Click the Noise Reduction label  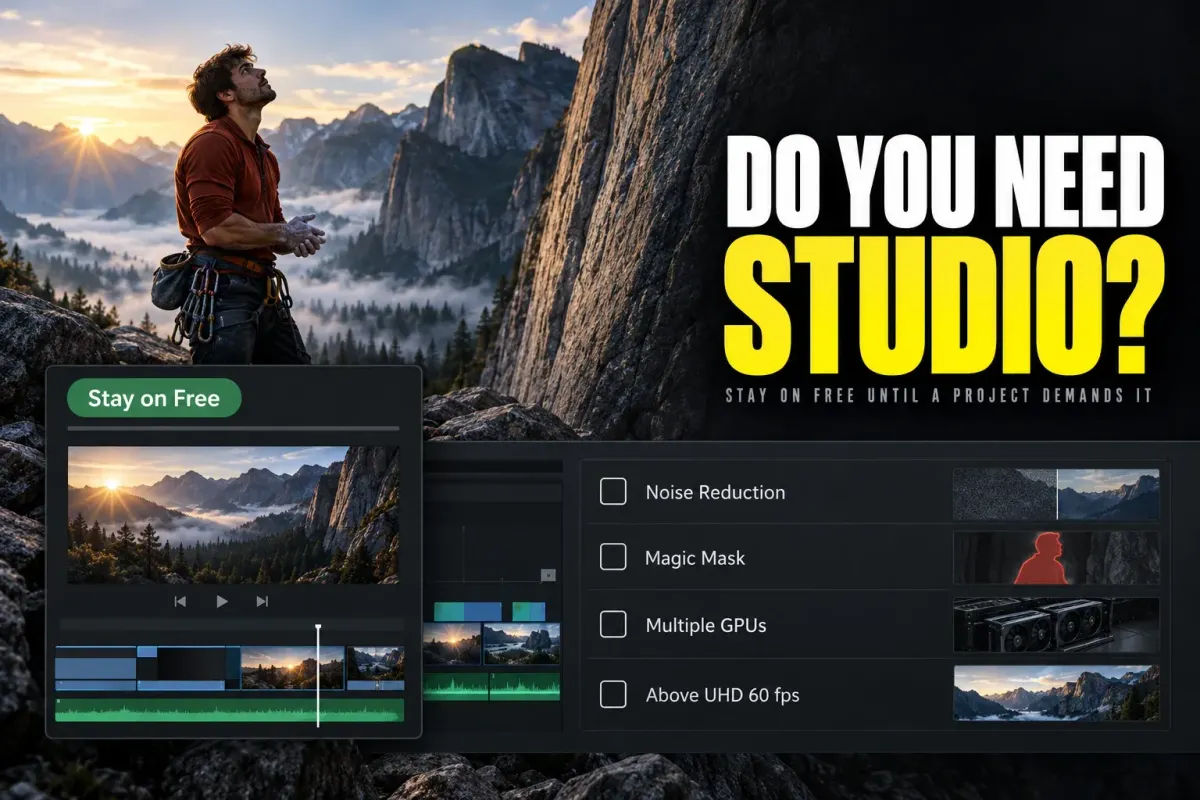[x=715, y=492]
